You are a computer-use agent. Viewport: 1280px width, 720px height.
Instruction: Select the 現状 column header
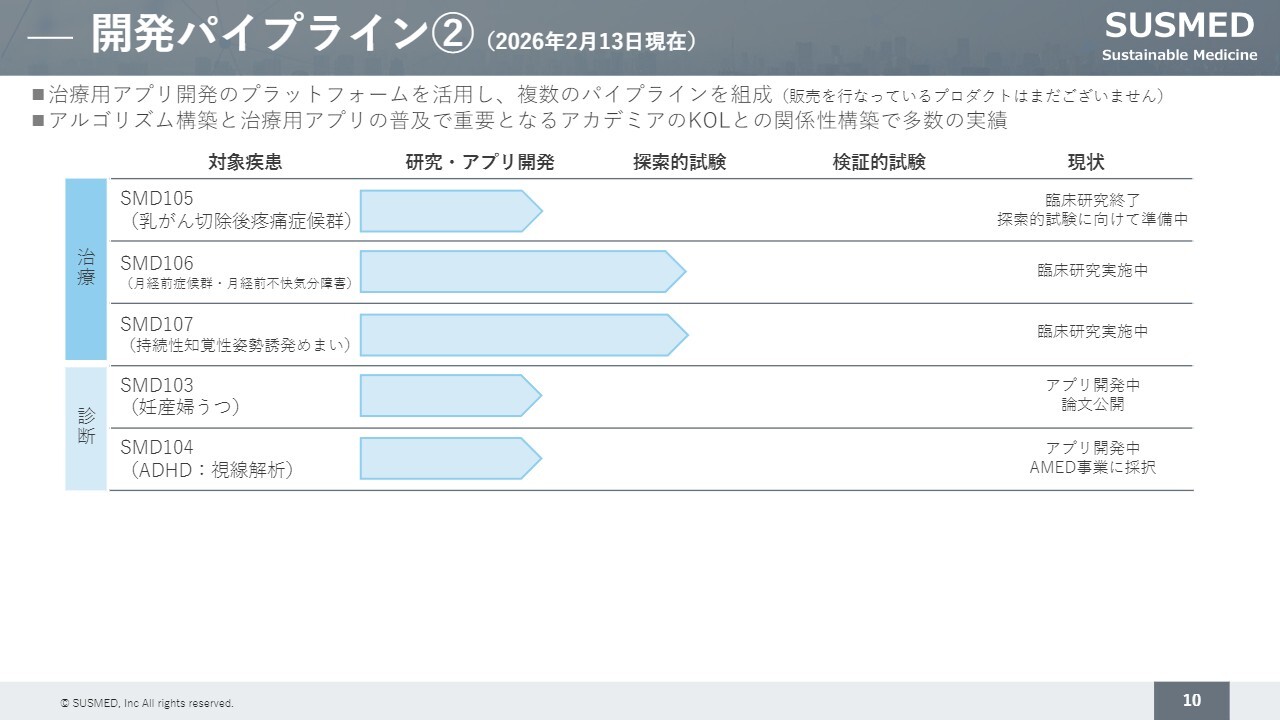(1086, 162)
